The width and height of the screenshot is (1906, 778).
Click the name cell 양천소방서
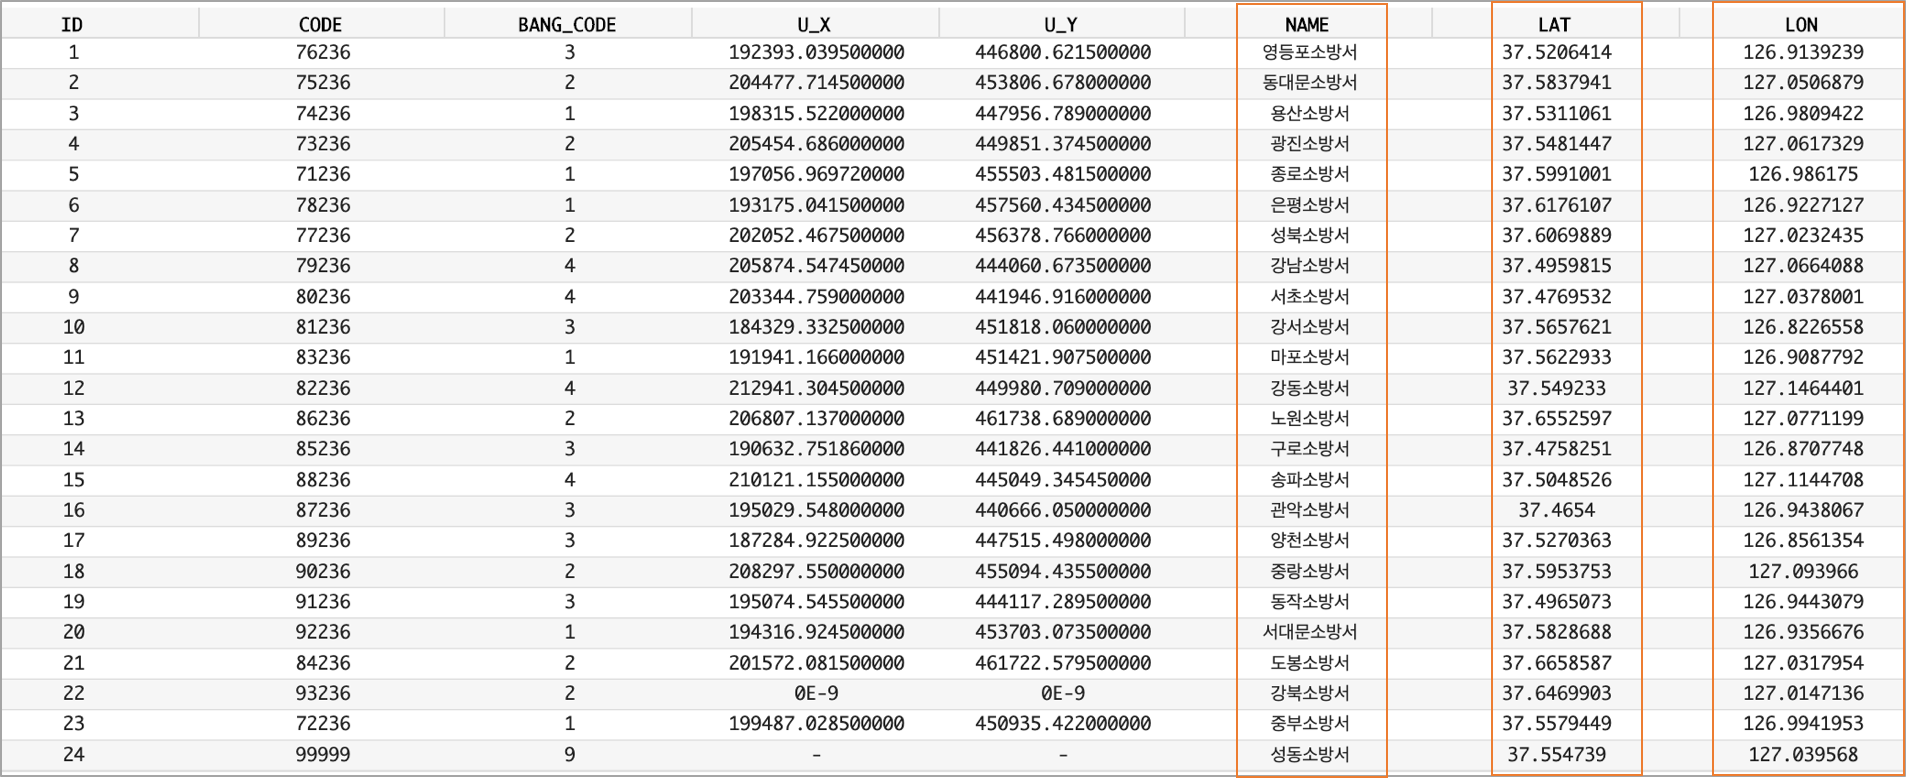(x=1310, y=540)
